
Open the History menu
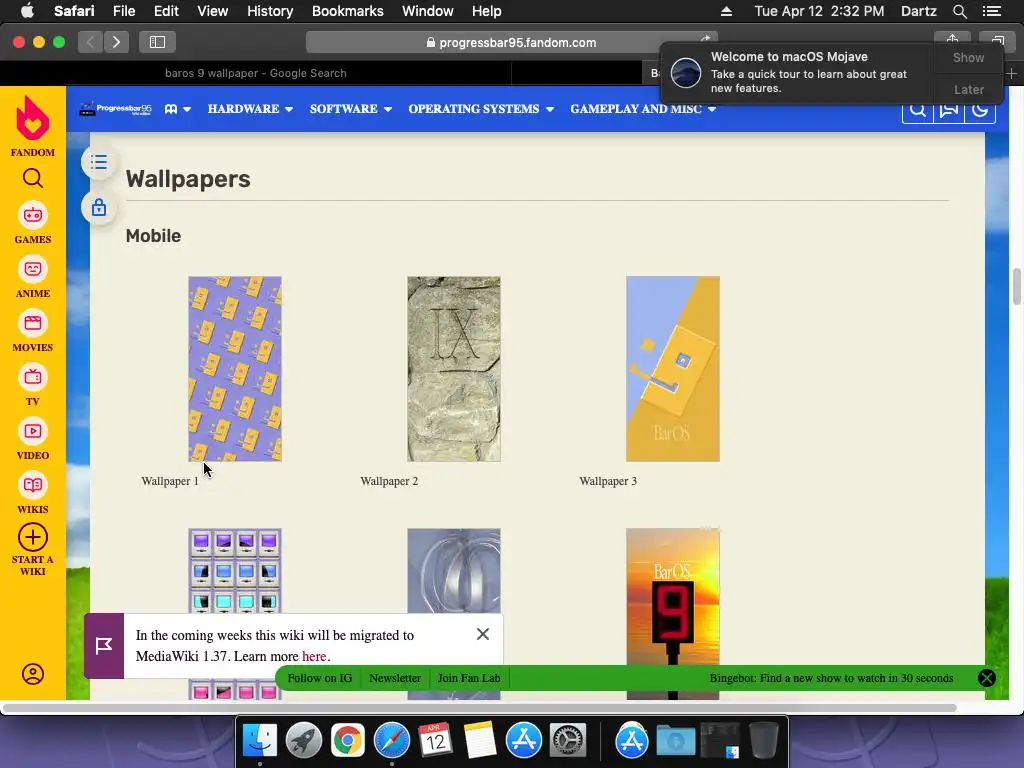[270, 11]
